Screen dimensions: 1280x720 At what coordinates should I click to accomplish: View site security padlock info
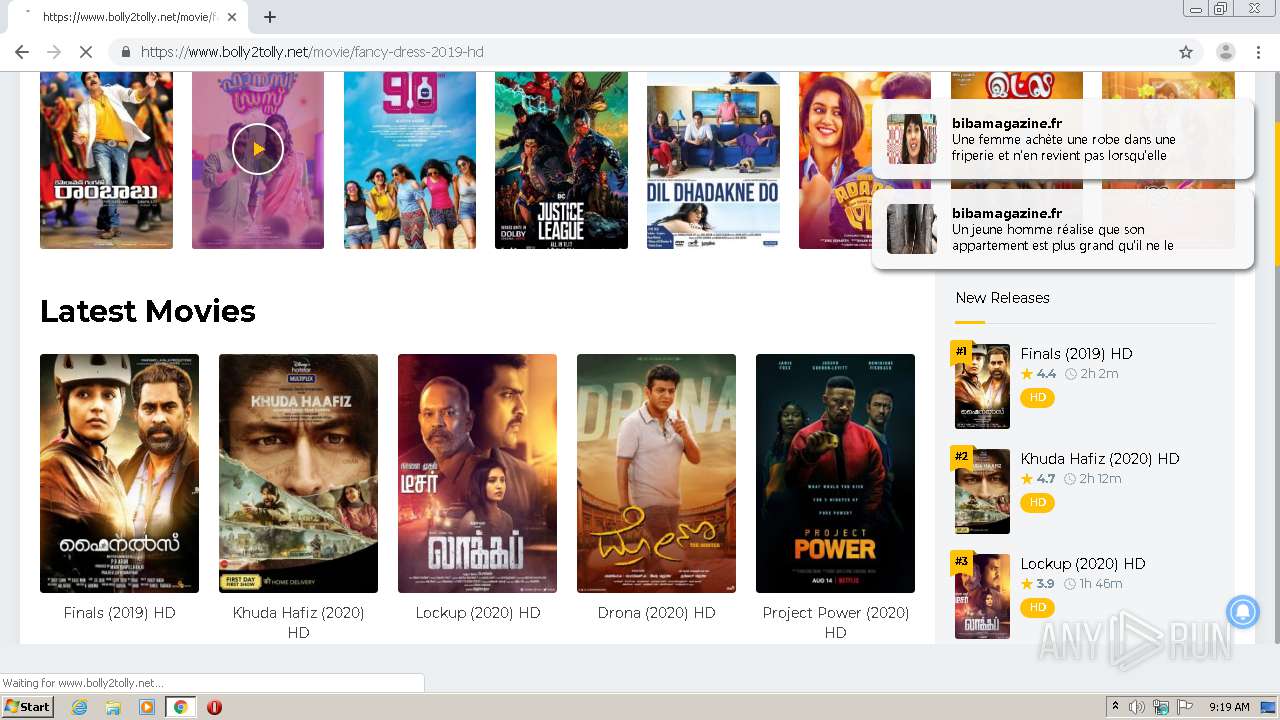pos(126,52)
